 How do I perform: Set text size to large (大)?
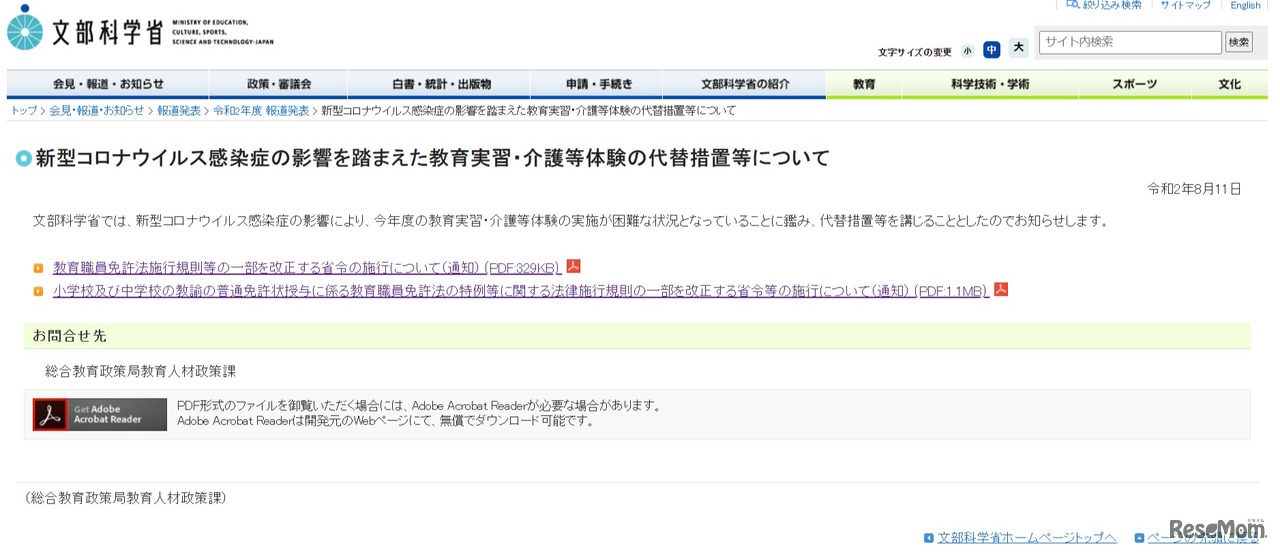pos(1019,48)
